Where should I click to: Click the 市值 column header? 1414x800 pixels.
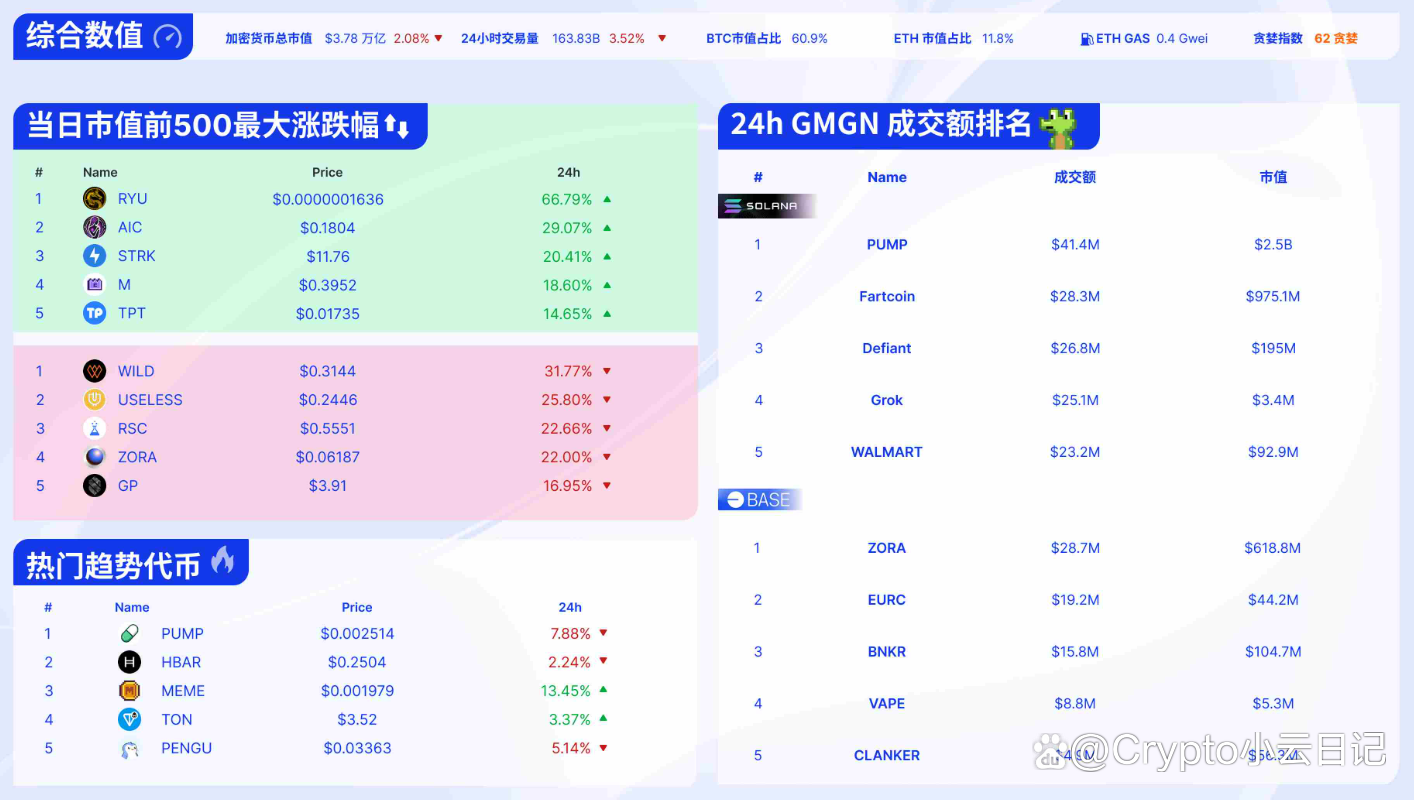point(1272,177)
